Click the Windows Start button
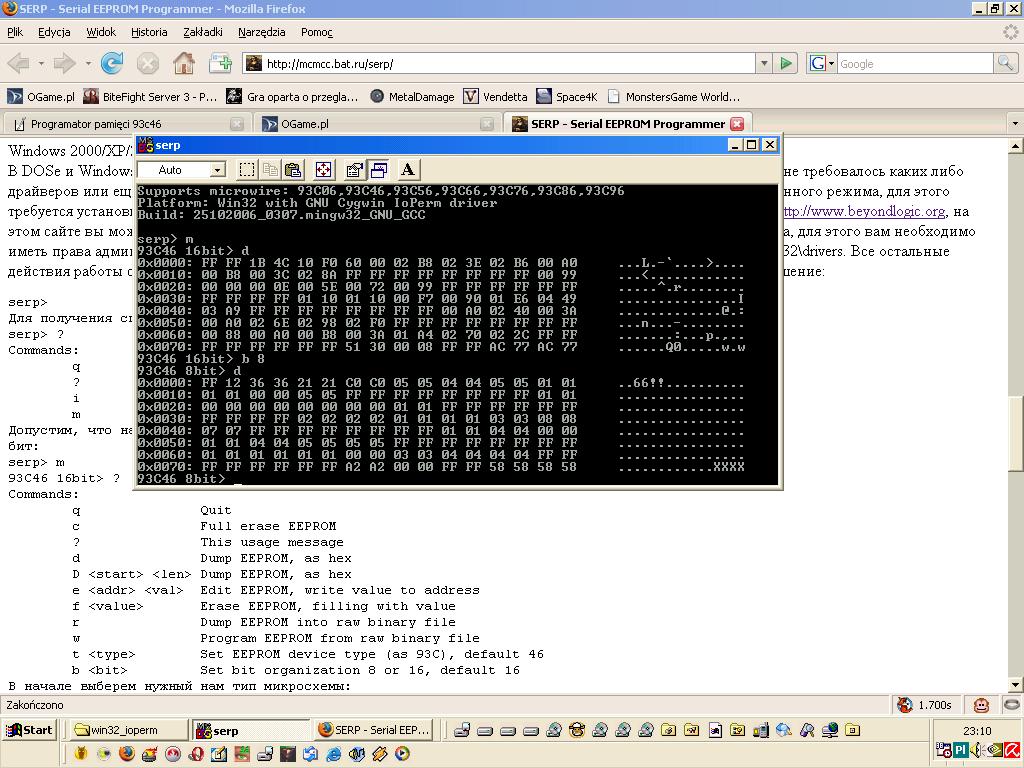 point(29,730)
